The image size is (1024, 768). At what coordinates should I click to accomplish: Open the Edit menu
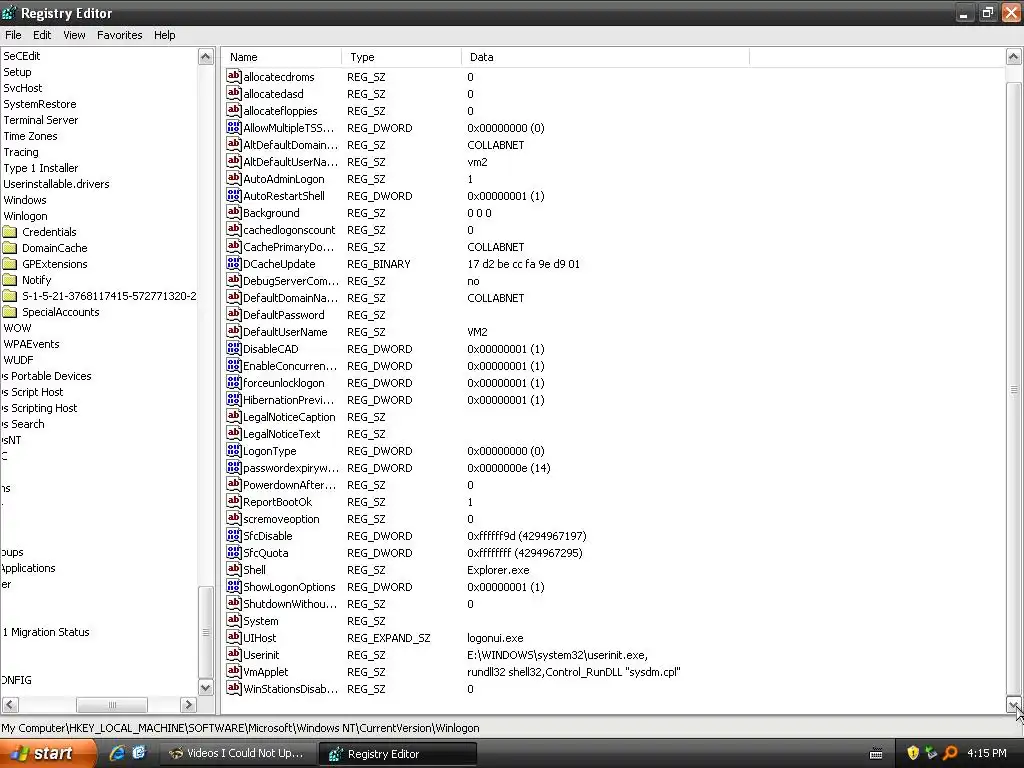(x=42, y=35)
